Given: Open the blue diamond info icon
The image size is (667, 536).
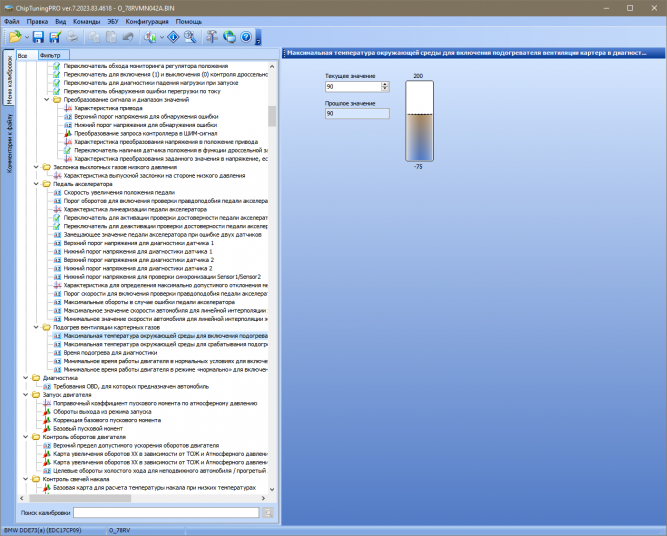Looking at the screenshot, I should (x=174, y=37).
